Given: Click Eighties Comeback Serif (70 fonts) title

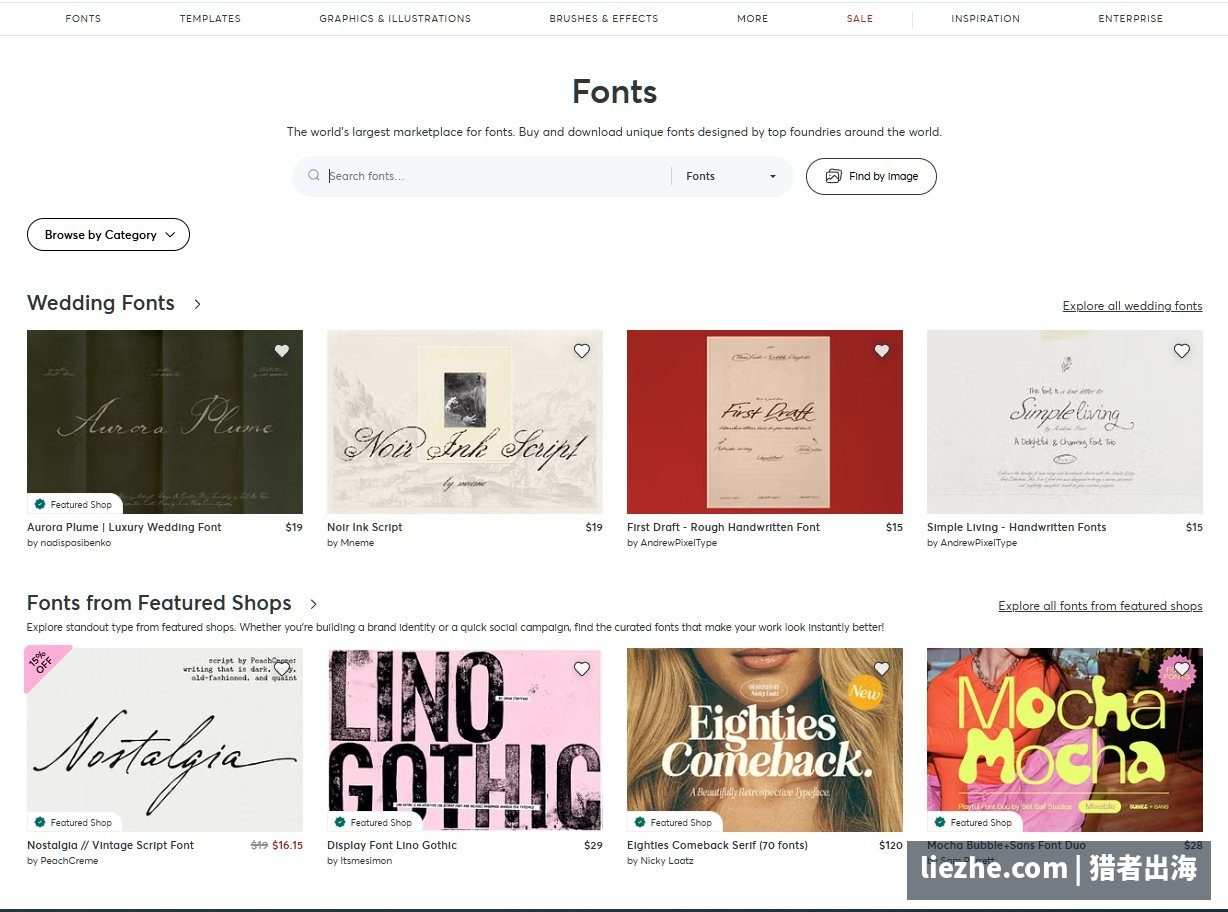Looking at the screenshot, I should point(717,845).
